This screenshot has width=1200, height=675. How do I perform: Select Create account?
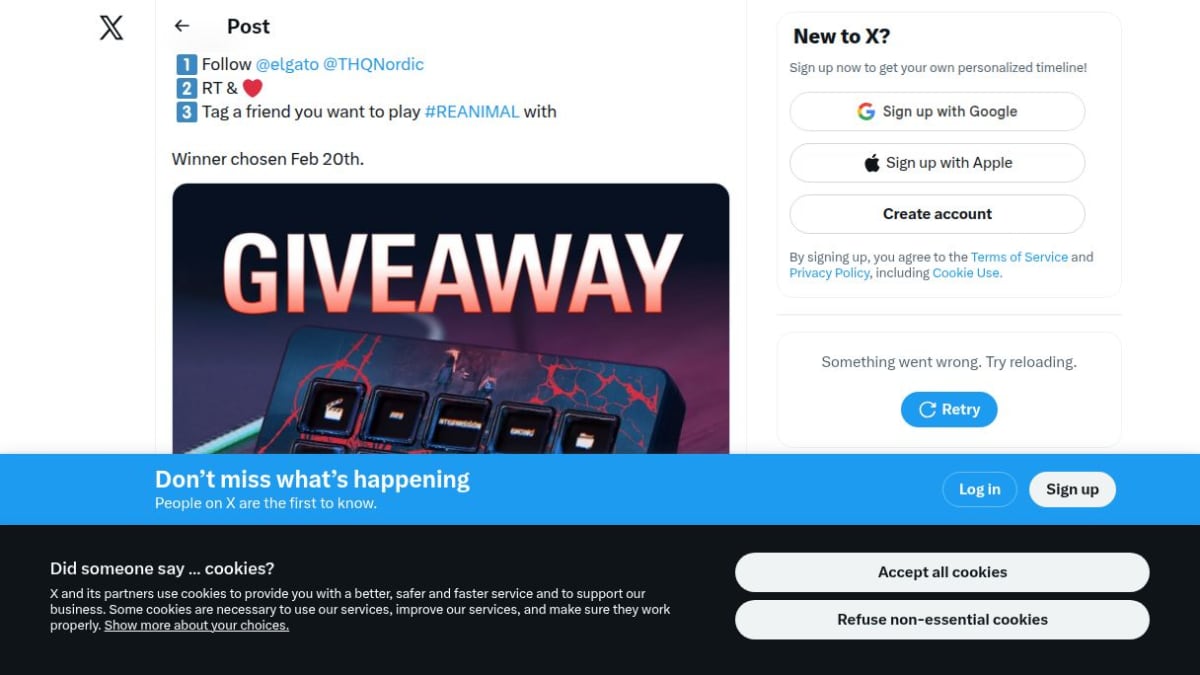point(937,214)
